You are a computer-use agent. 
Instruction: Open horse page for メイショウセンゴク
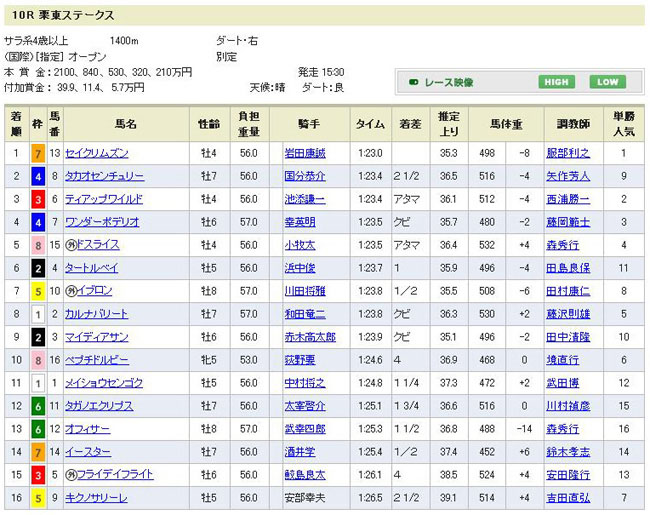point(104,382)
